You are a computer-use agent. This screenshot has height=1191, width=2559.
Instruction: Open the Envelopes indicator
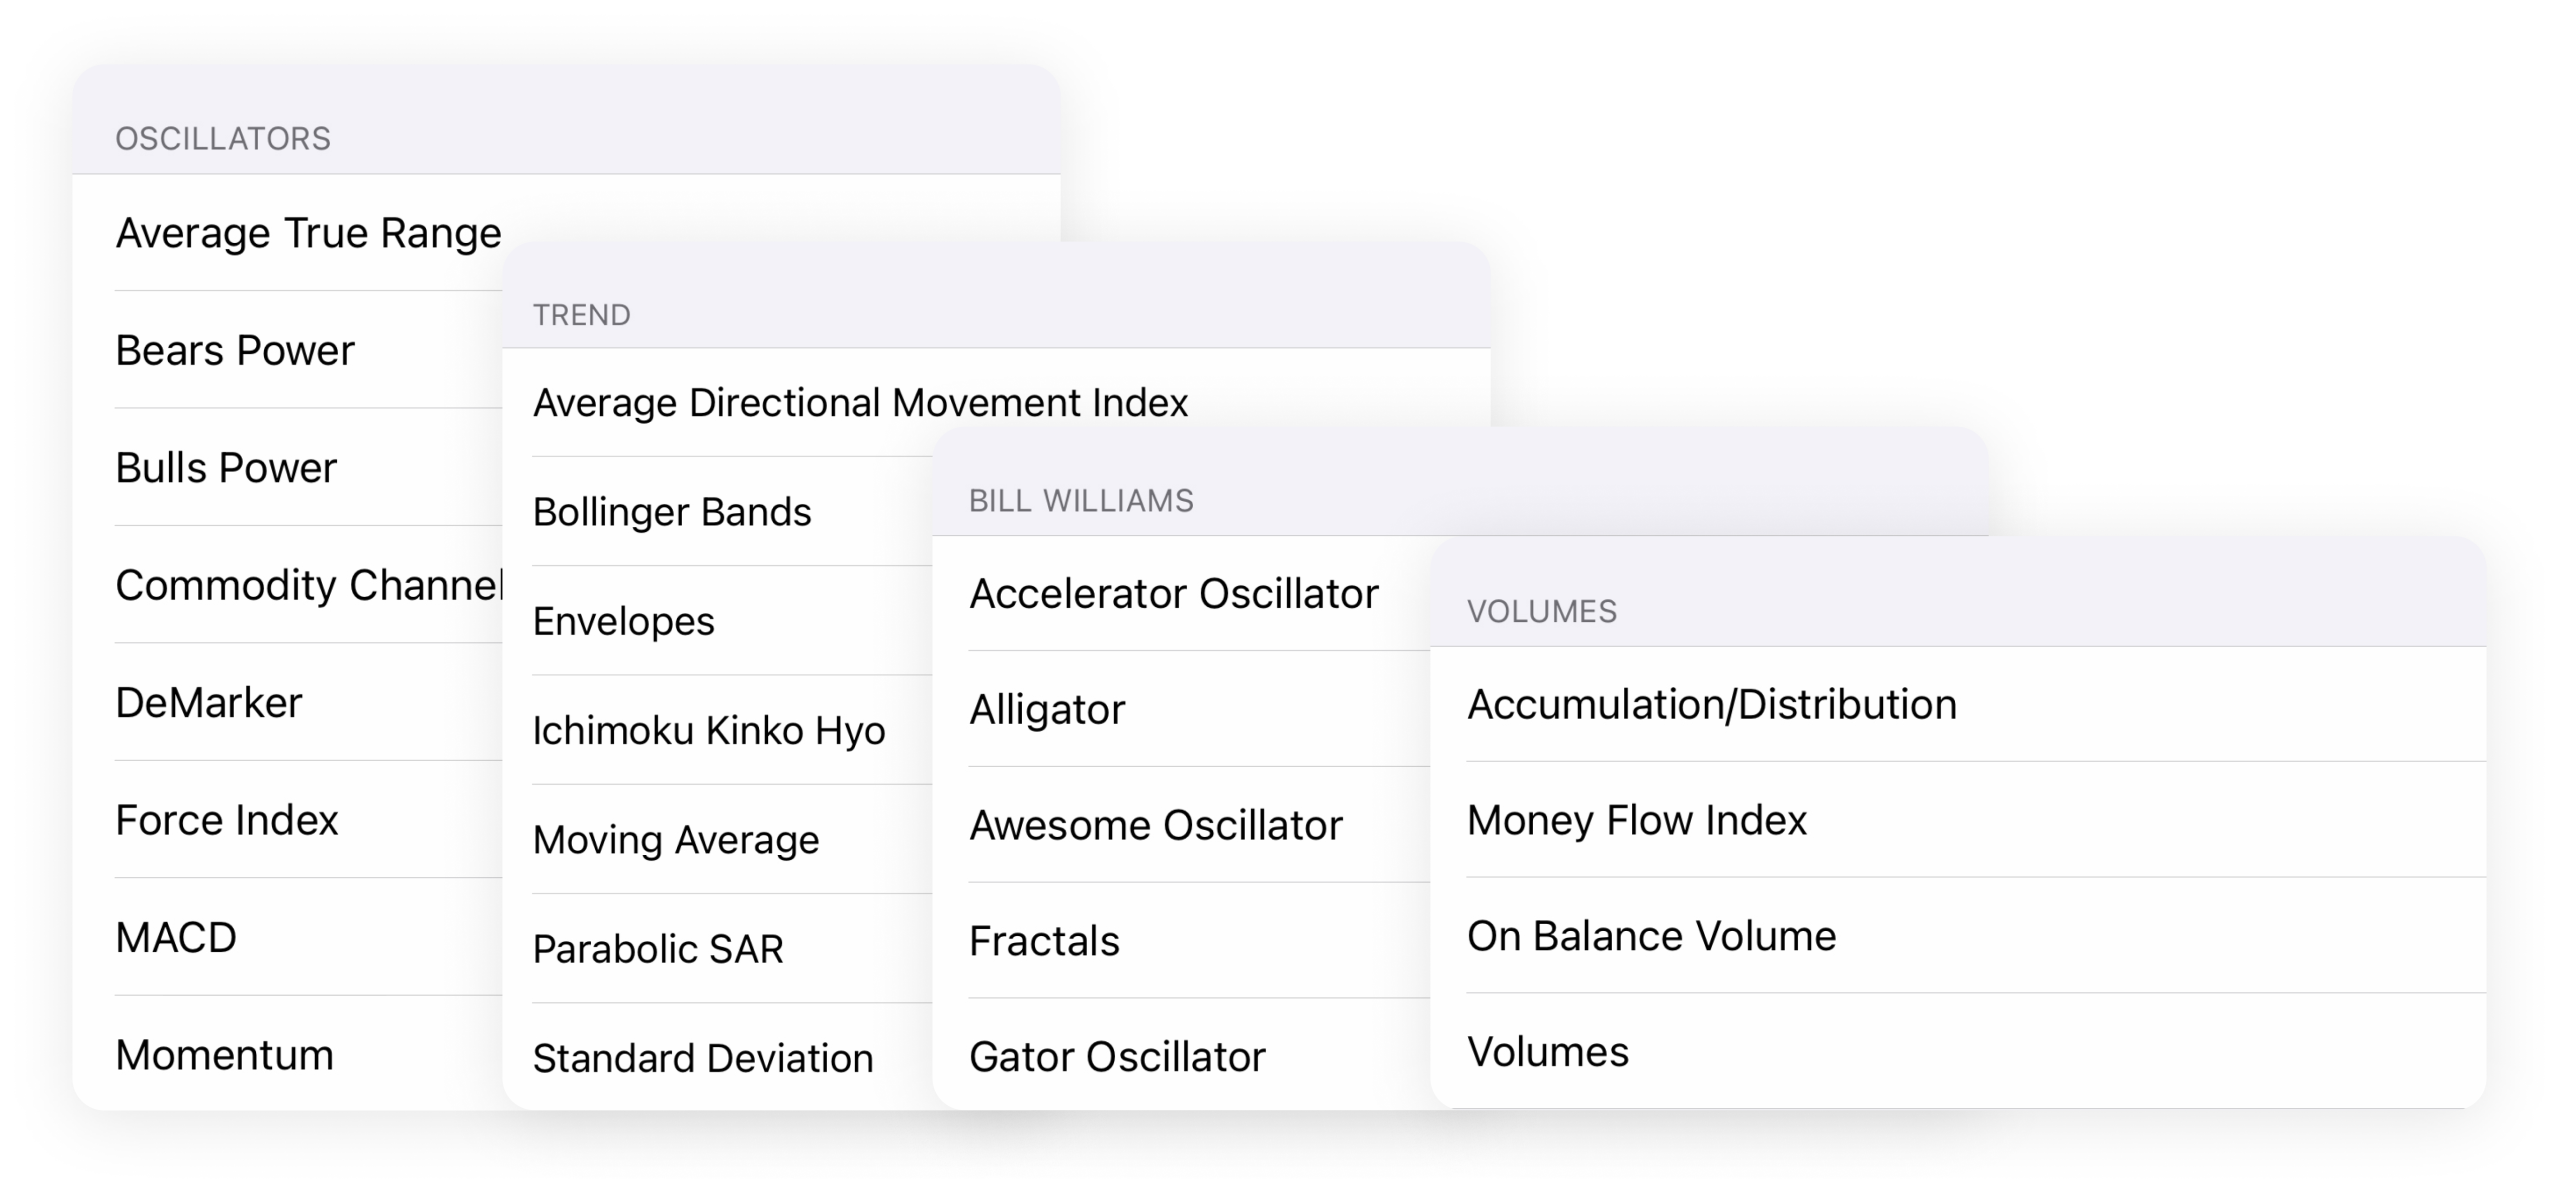pyautogui.click(x=623, y=622)
